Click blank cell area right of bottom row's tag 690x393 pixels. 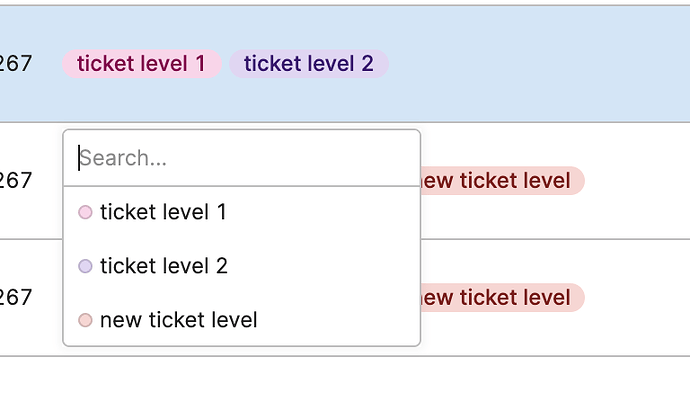coord(637,298)
